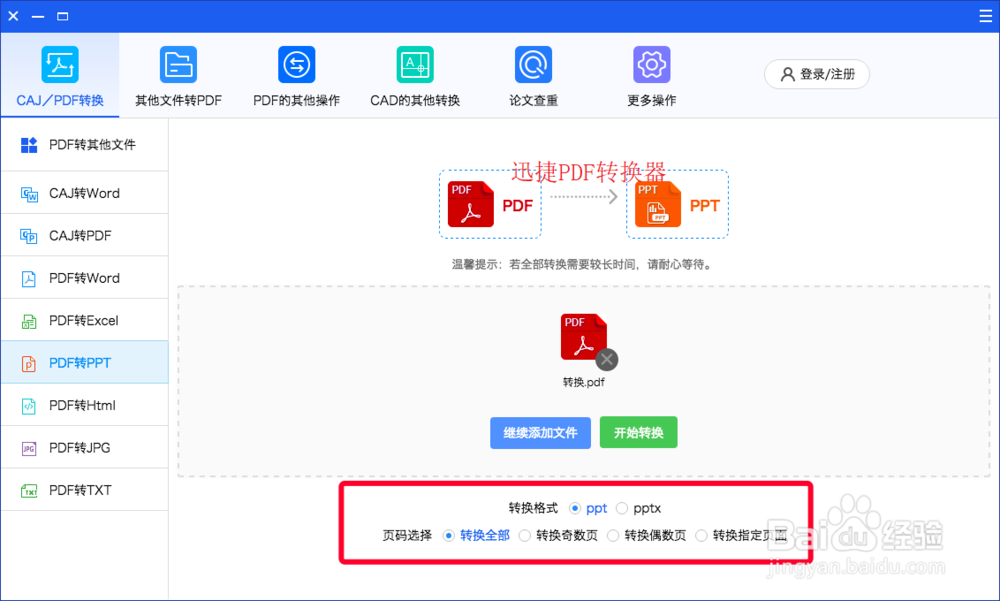The height and width of the screenshot is (601, 1000).
Task: Switch to the CAD的其他转换 tab label
Action: click(415, 100)
